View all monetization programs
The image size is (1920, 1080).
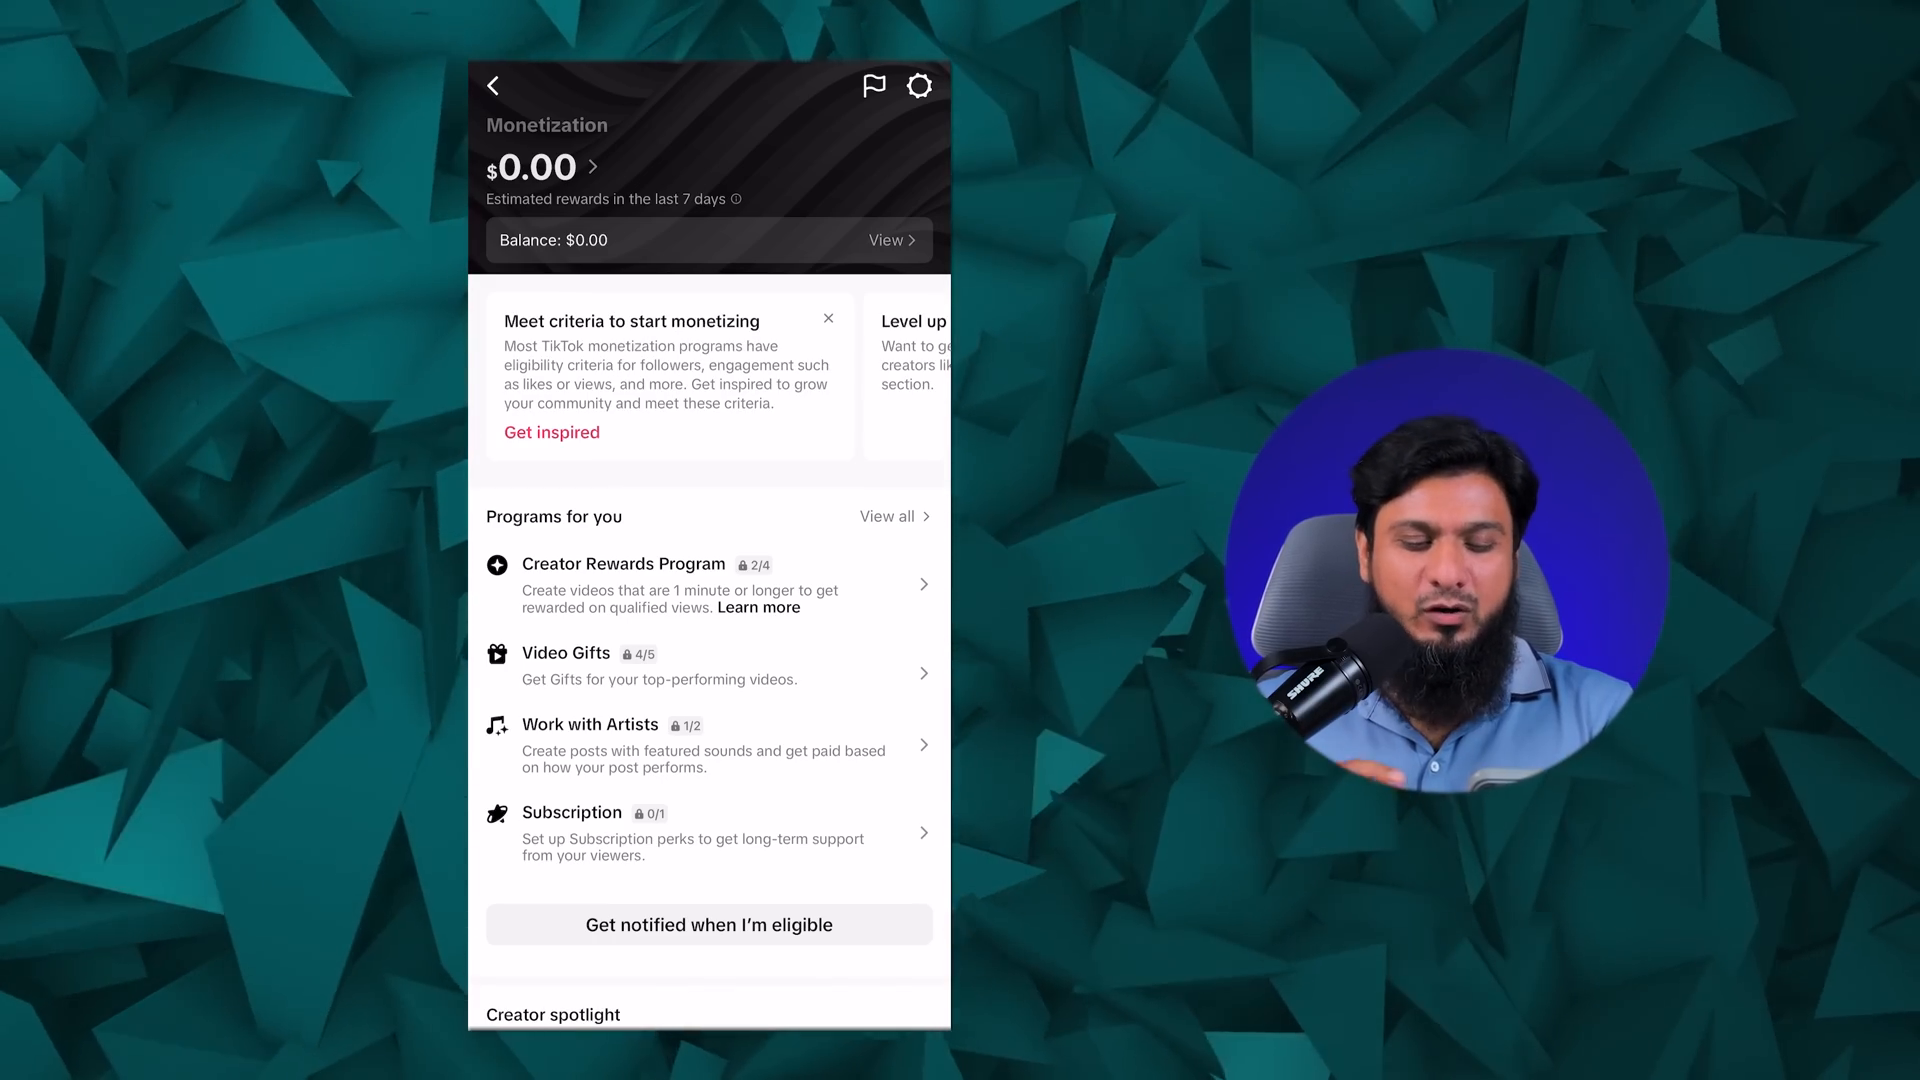895,516
